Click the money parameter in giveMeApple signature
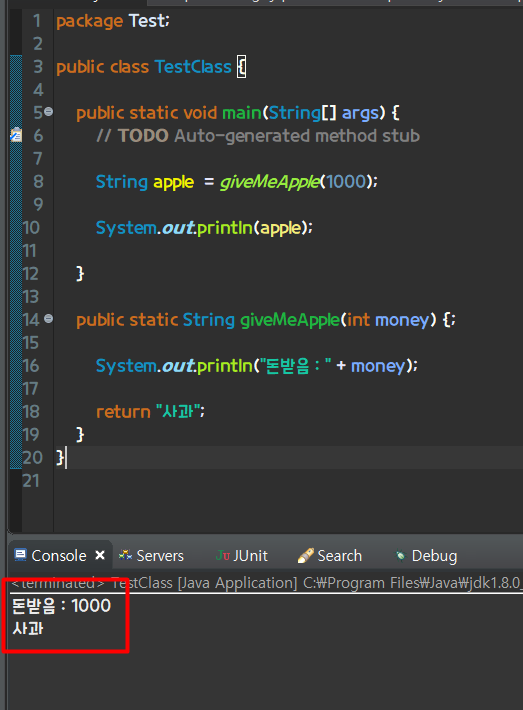This screenshot has width=523, height=710. tap(402, 320)
